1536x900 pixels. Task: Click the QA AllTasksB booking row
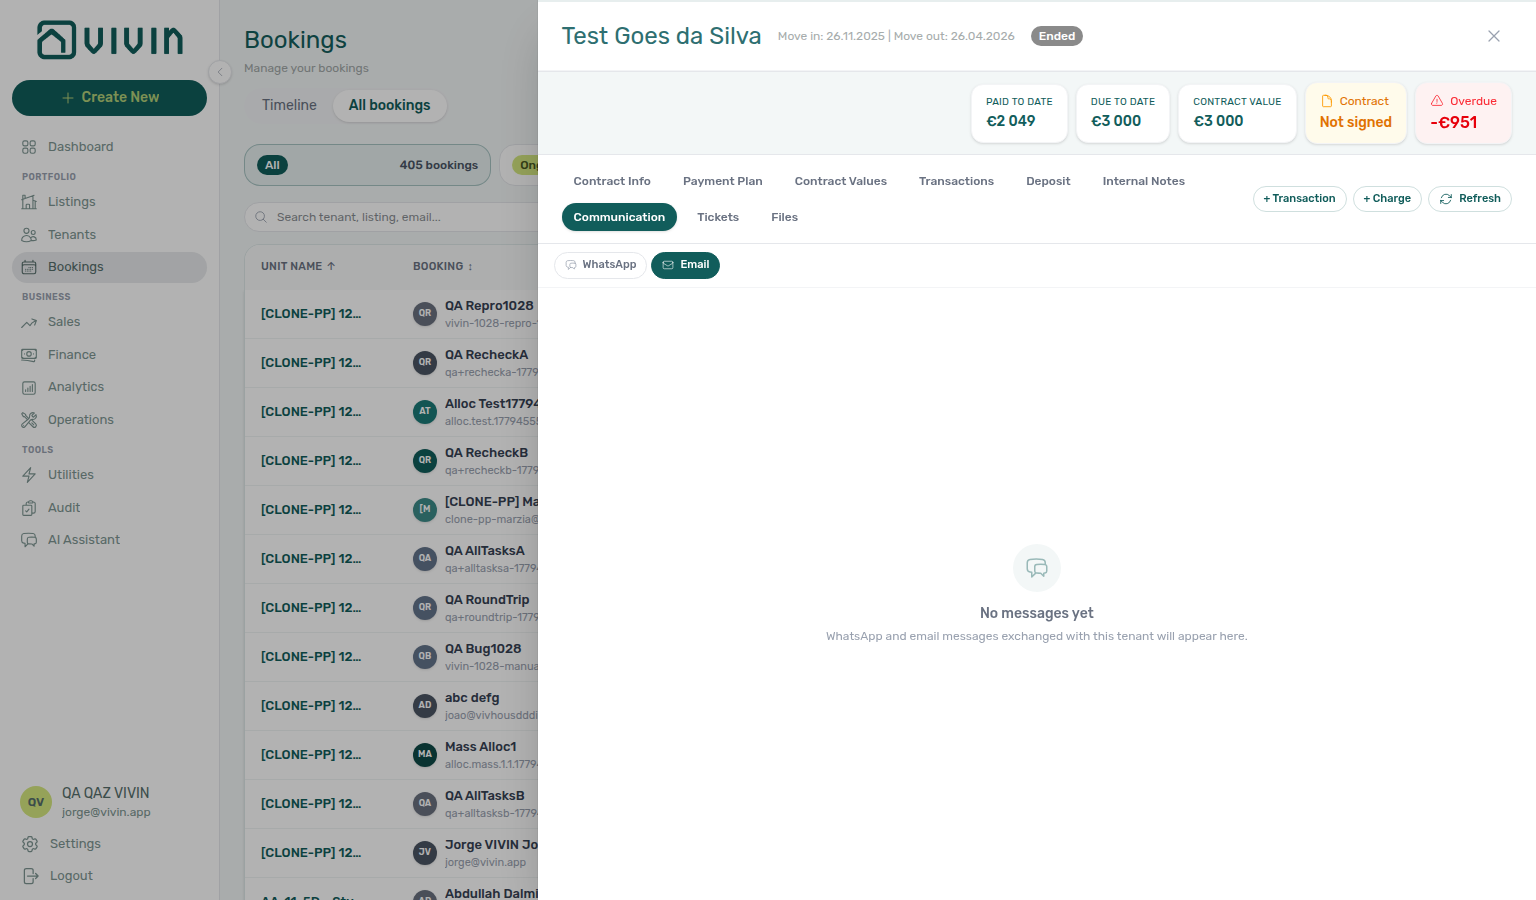pyautogui.click(x=391, y=804)
